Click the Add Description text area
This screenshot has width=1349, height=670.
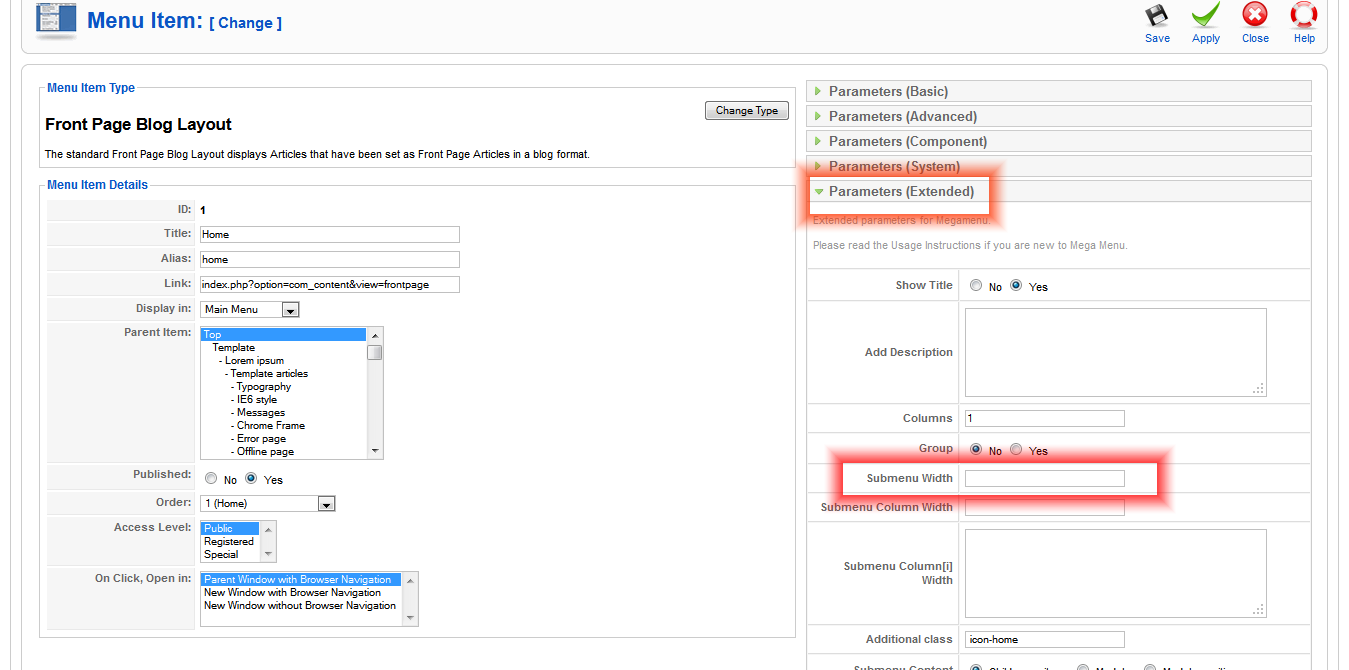point(1116,352)
